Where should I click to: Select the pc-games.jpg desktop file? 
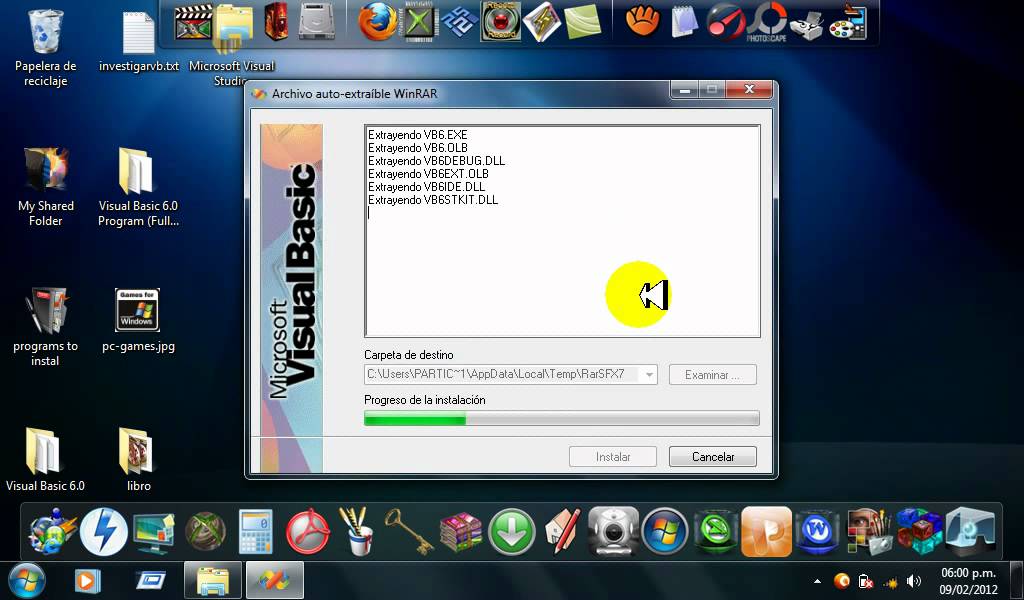coord(138,320)
